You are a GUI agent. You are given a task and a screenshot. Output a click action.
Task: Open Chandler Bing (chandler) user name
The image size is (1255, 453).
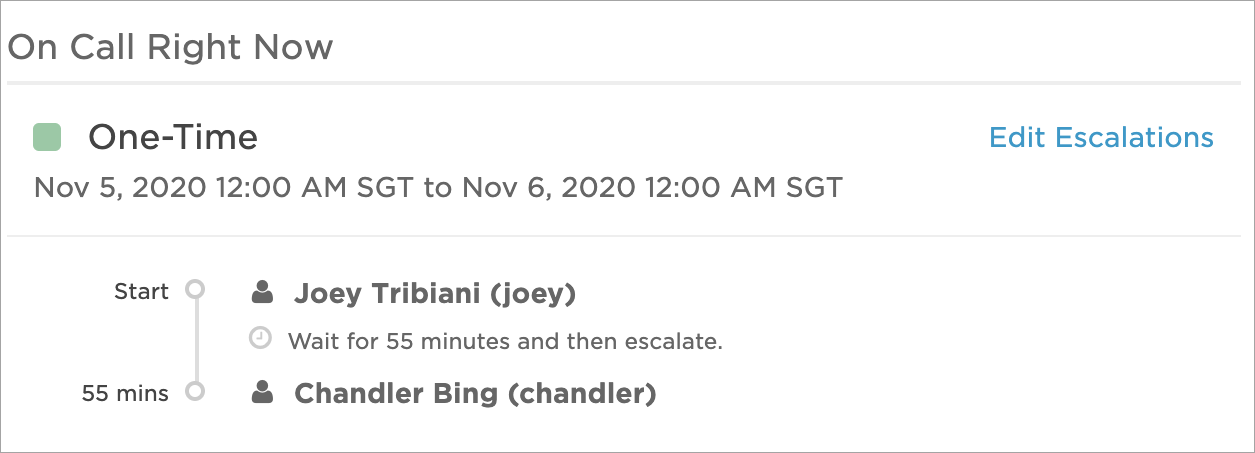475,394
